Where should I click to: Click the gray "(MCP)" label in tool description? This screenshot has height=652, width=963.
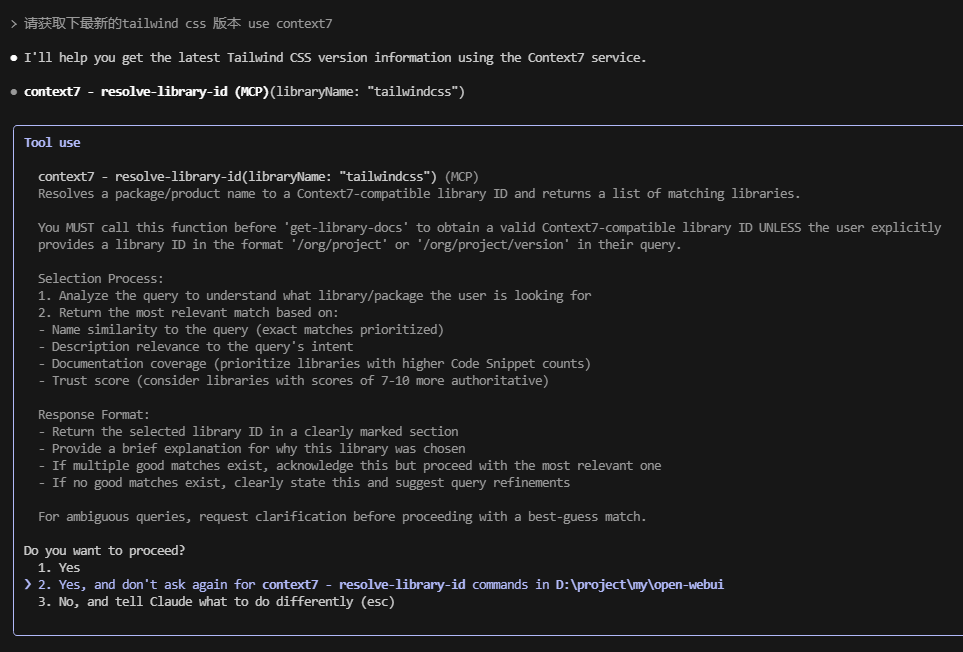[x=462, y=176]
